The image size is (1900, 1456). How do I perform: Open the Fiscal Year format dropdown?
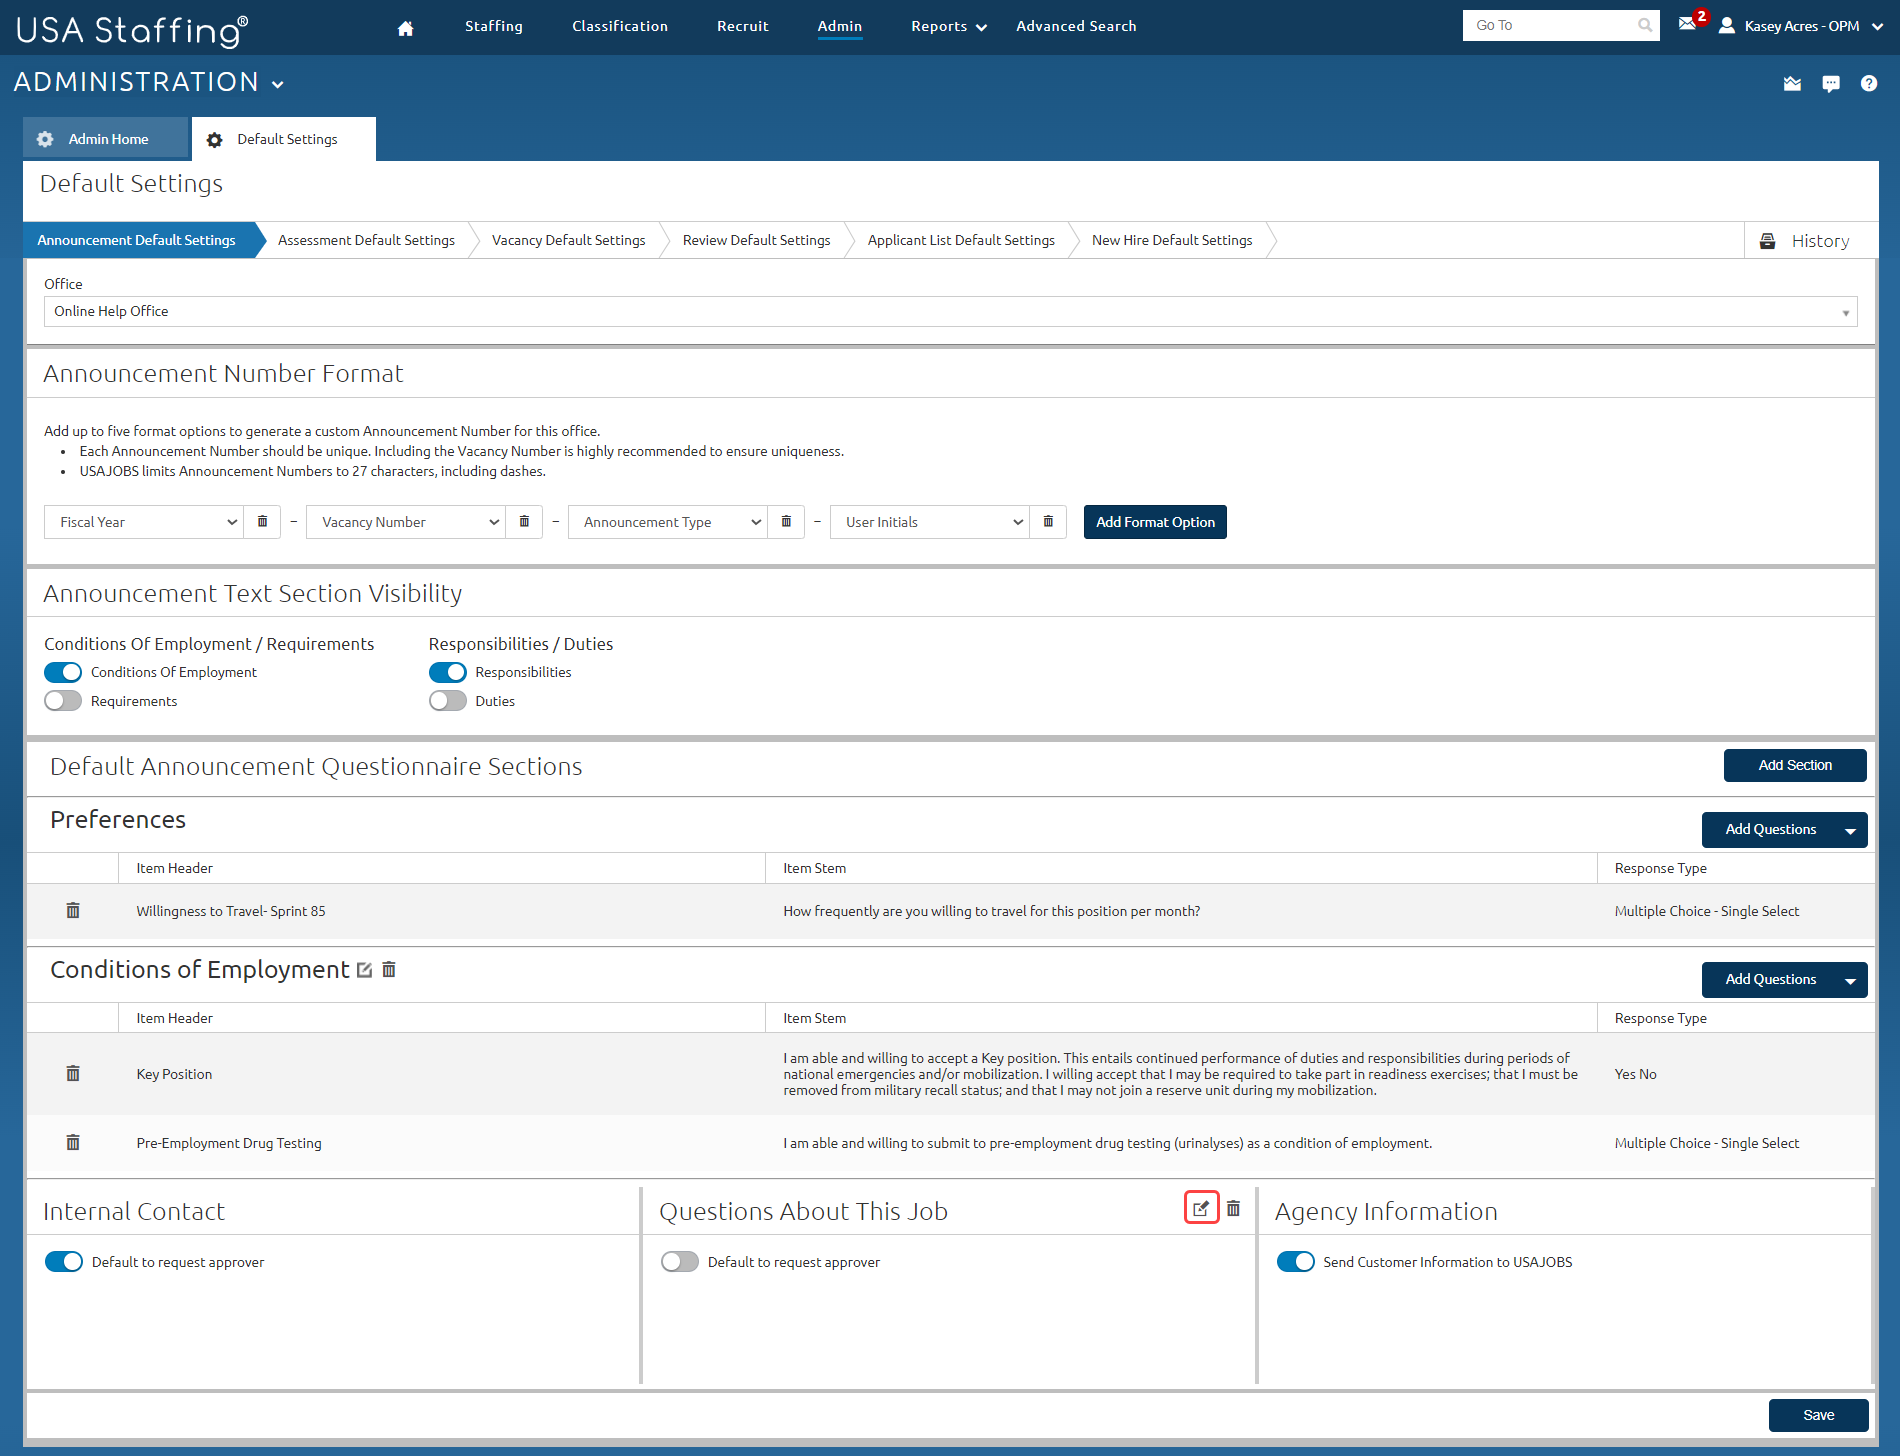(x=144, y=522)
